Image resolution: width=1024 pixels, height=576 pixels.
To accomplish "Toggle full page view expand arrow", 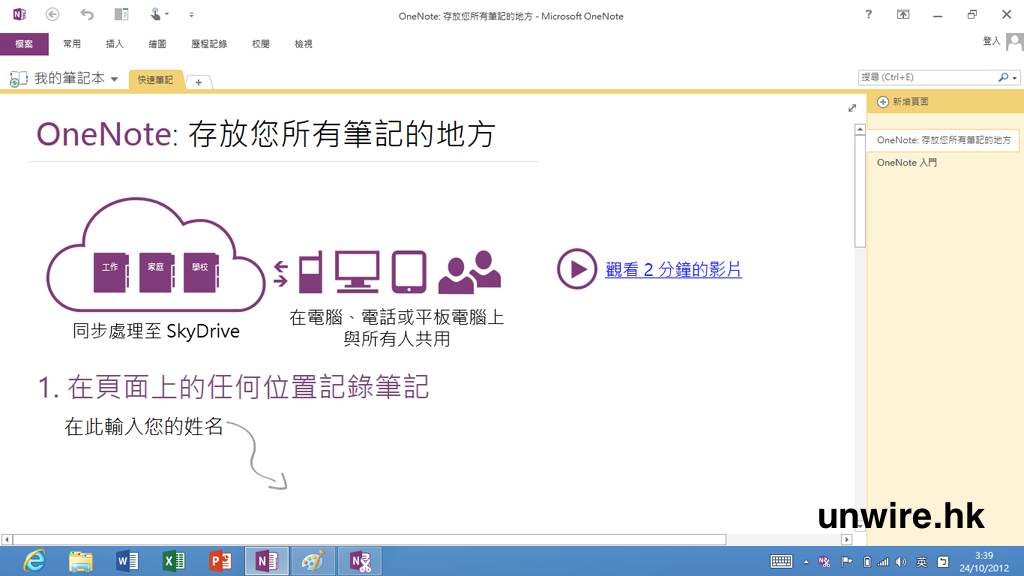I will click(x=852, y=108).
